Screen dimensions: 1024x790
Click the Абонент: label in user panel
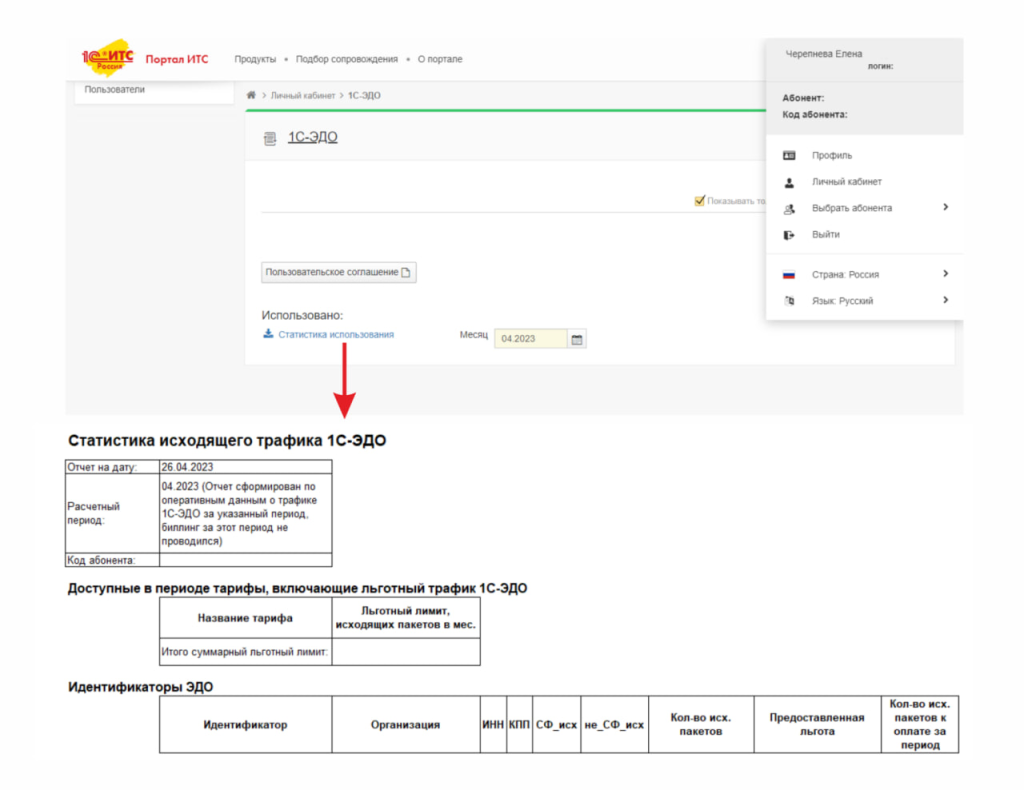[x=803, y=98]
